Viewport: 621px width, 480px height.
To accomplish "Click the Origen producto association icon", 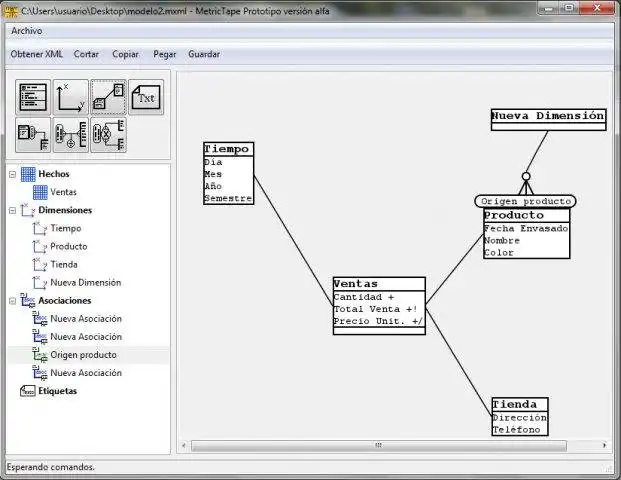I will (x=40, y=355).
